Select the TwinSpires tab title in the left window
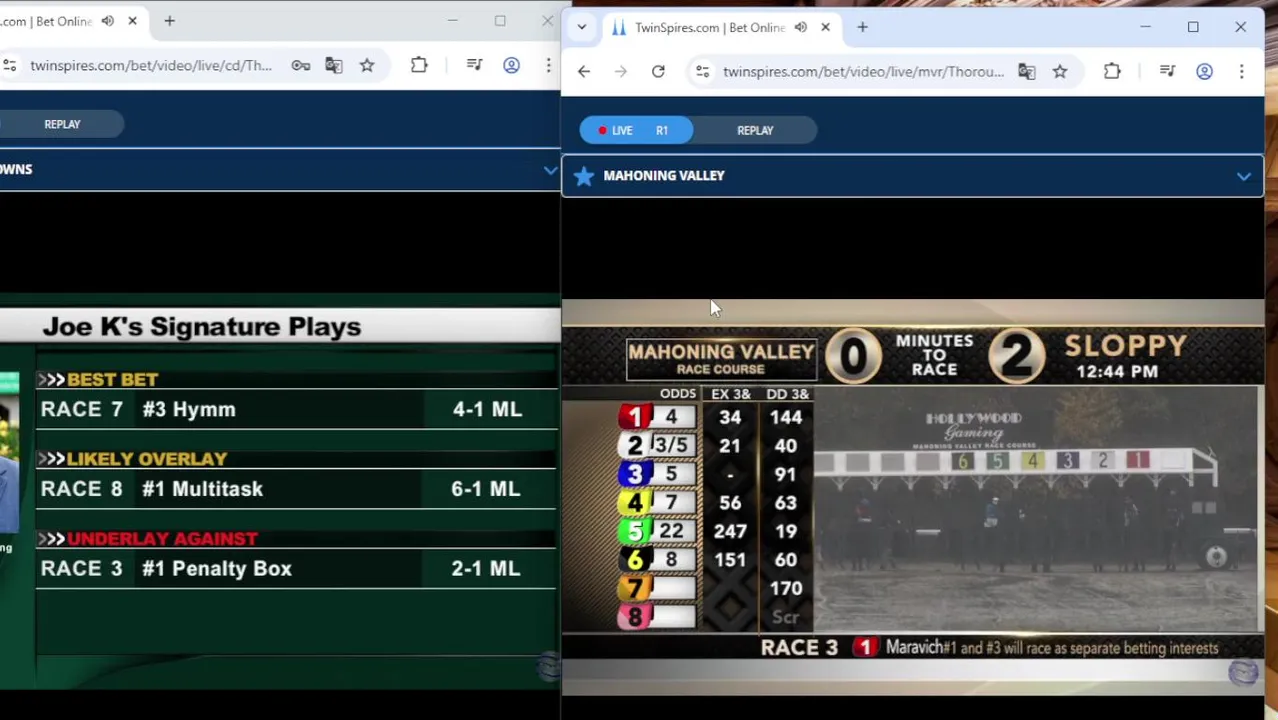Screen dimensions: 1278x720 tap(46, 21)
